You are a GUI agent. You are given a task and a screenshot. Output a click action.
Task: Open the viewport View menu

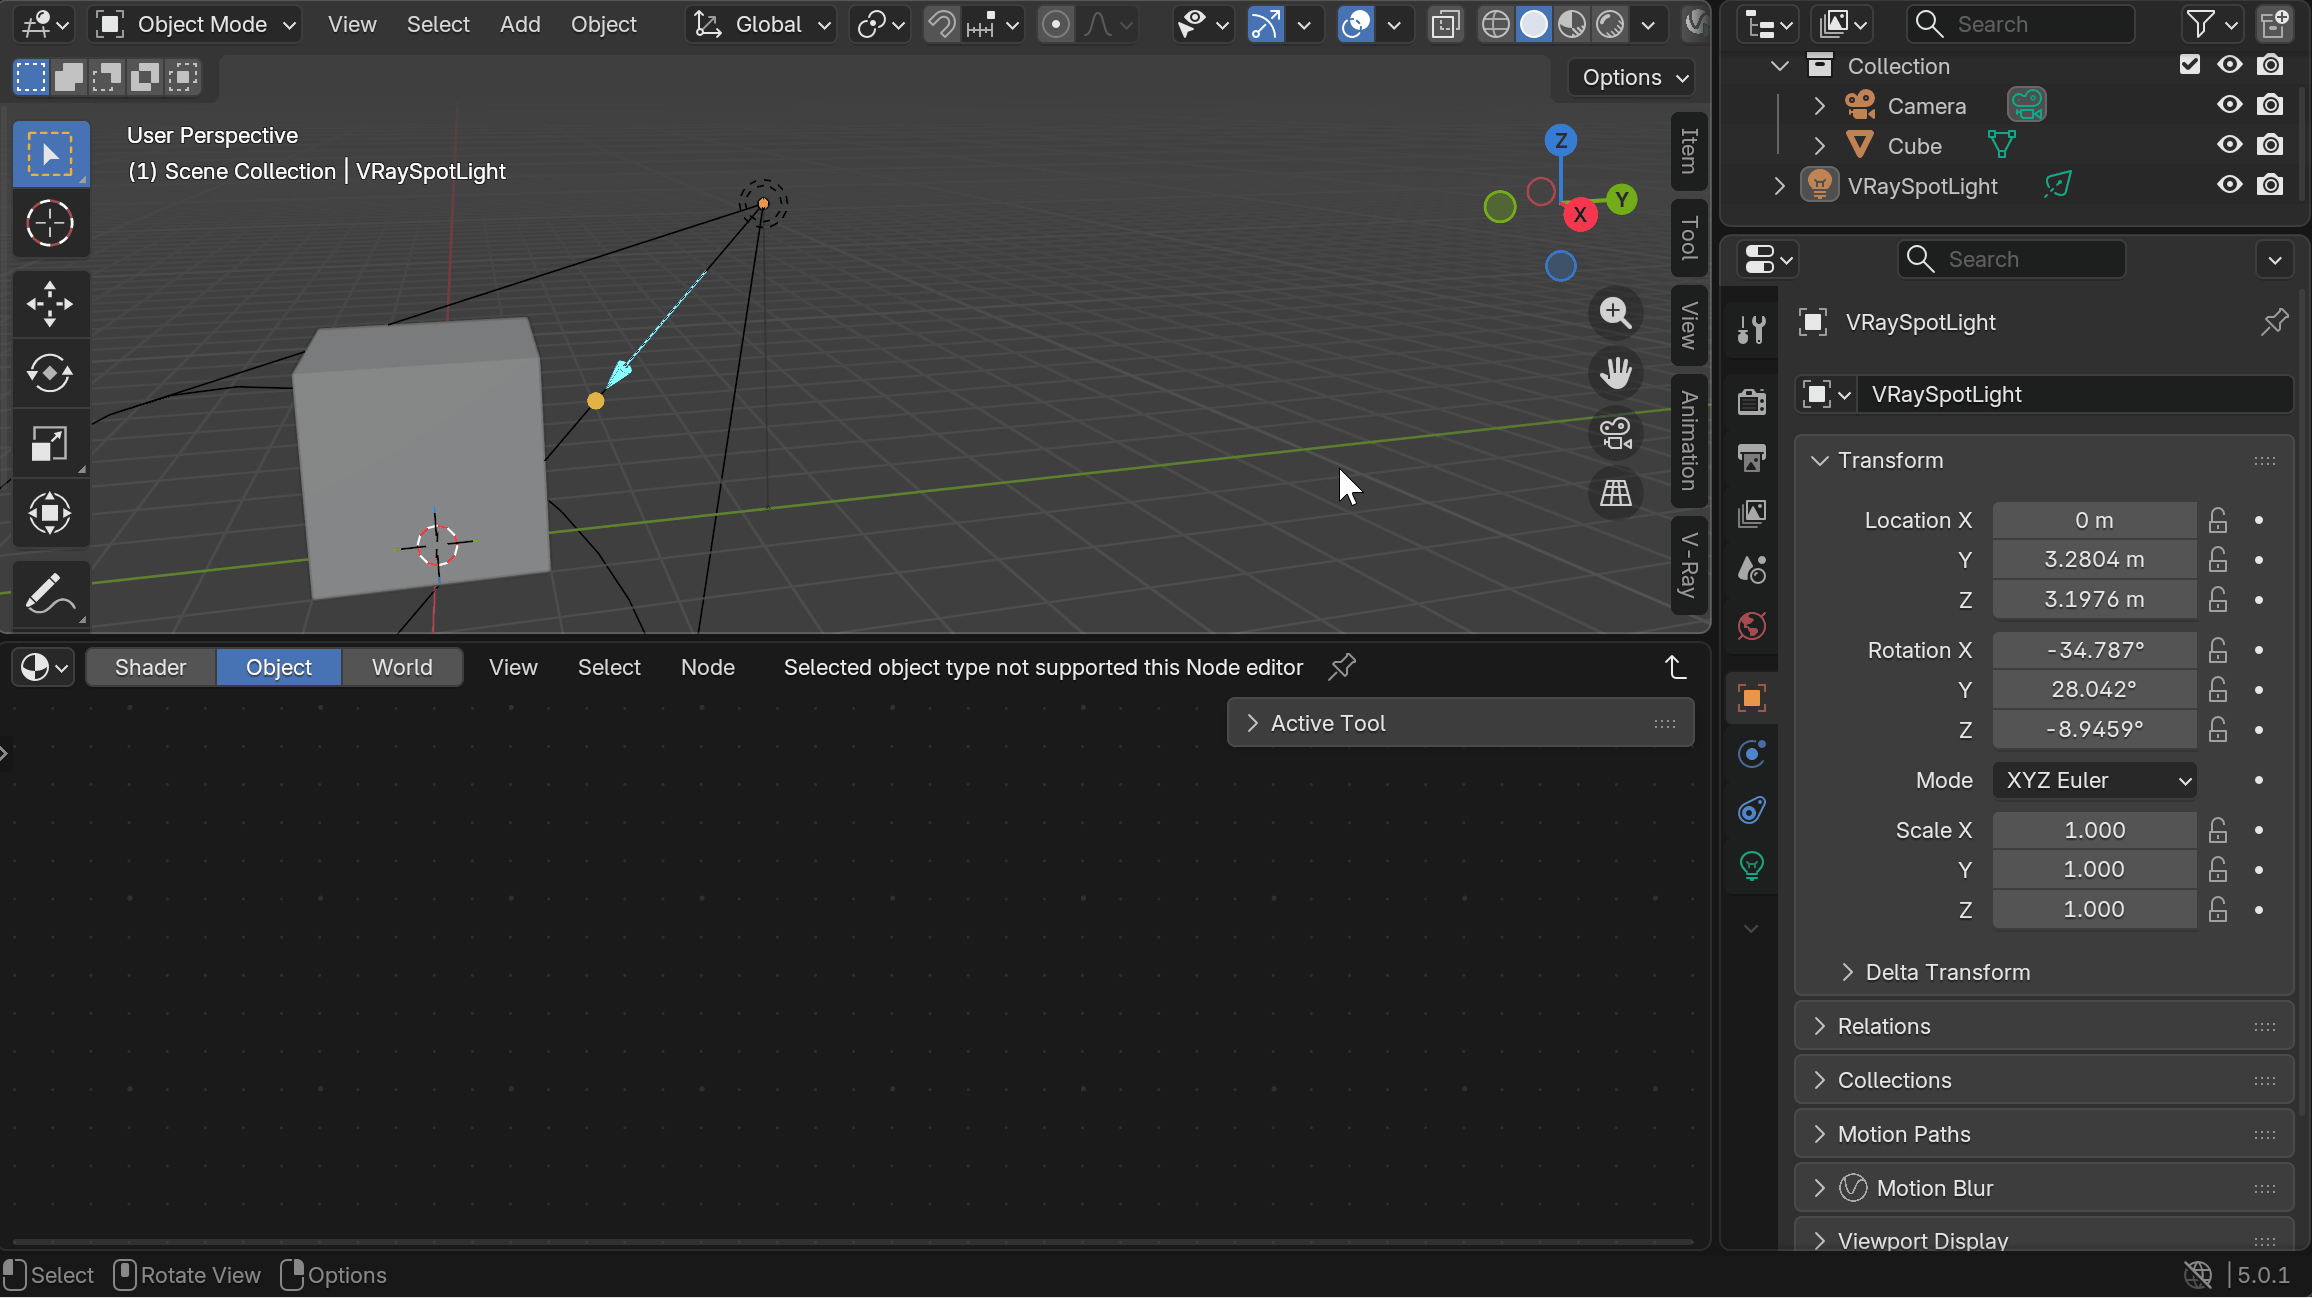pos(352,24)
